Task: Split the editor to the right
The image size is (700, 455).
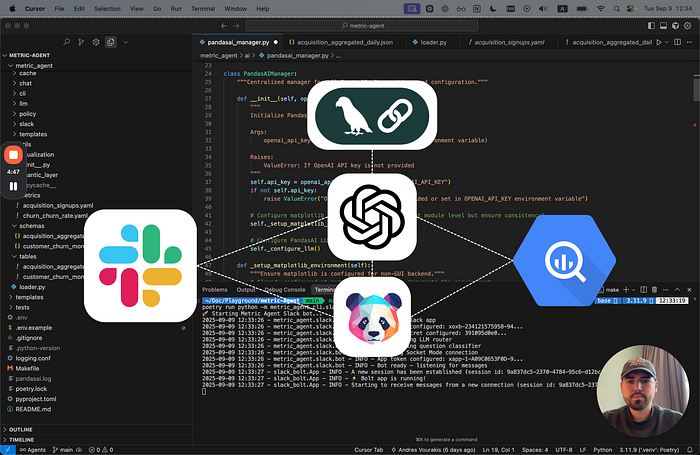Action: pyautogui.click(x=677, y=42)
